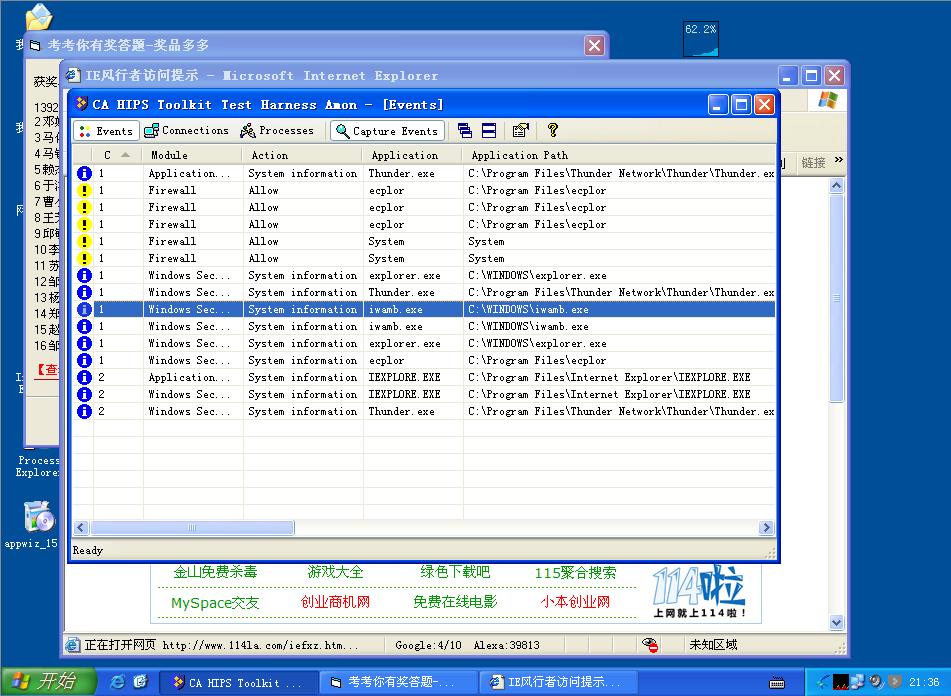This screenshot has height=696, width=951.
Task: Click right arrow of horizontal scrollbar
Action: point(767,527)
